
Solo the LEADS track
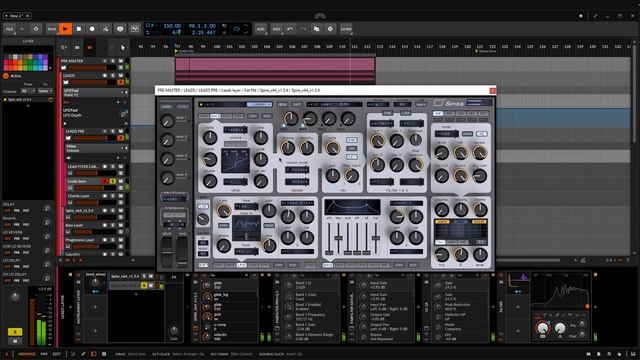coord(113,76)
